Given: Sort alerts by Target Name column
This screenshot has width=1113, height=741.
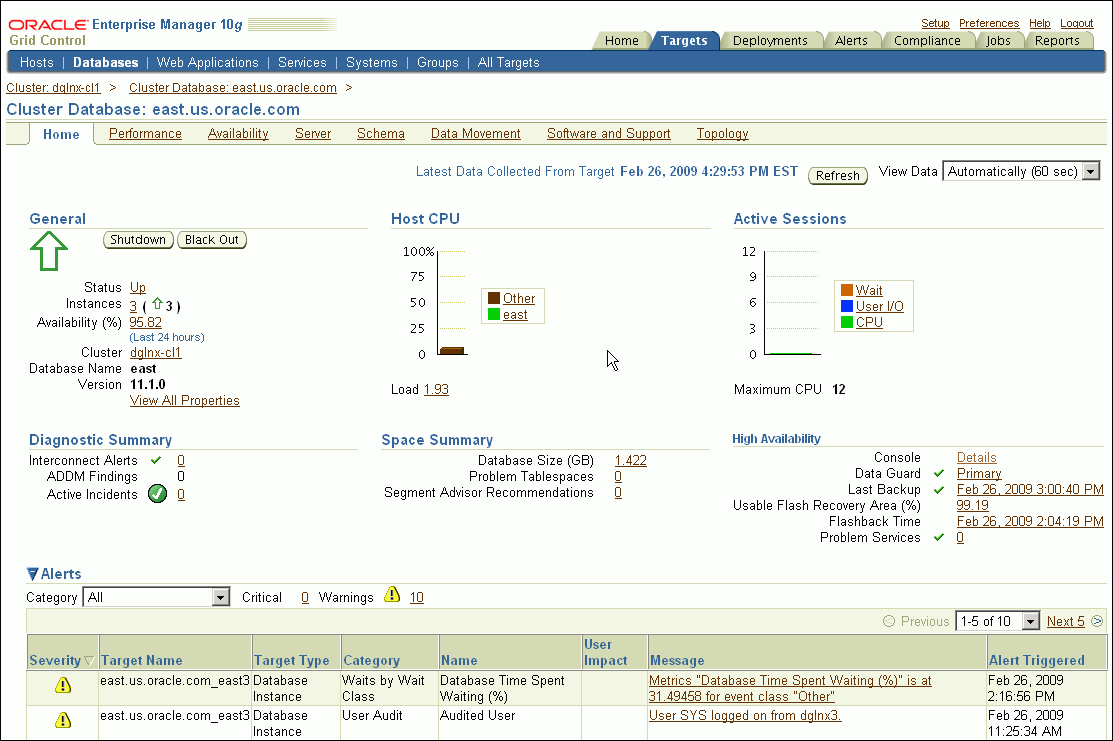Looking at the screenshot, I should 141,660.
